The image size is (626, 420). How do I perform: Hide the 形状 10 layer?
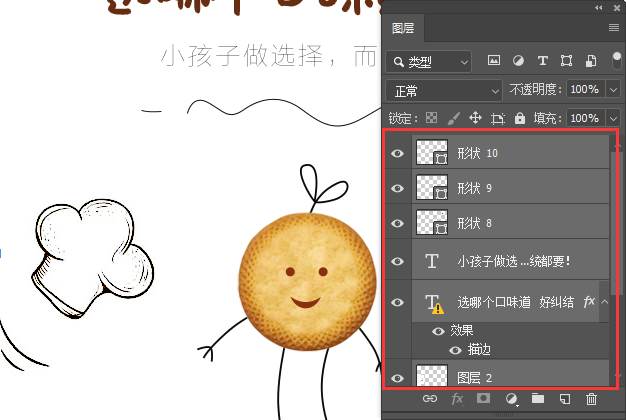[x=397, y=153]
